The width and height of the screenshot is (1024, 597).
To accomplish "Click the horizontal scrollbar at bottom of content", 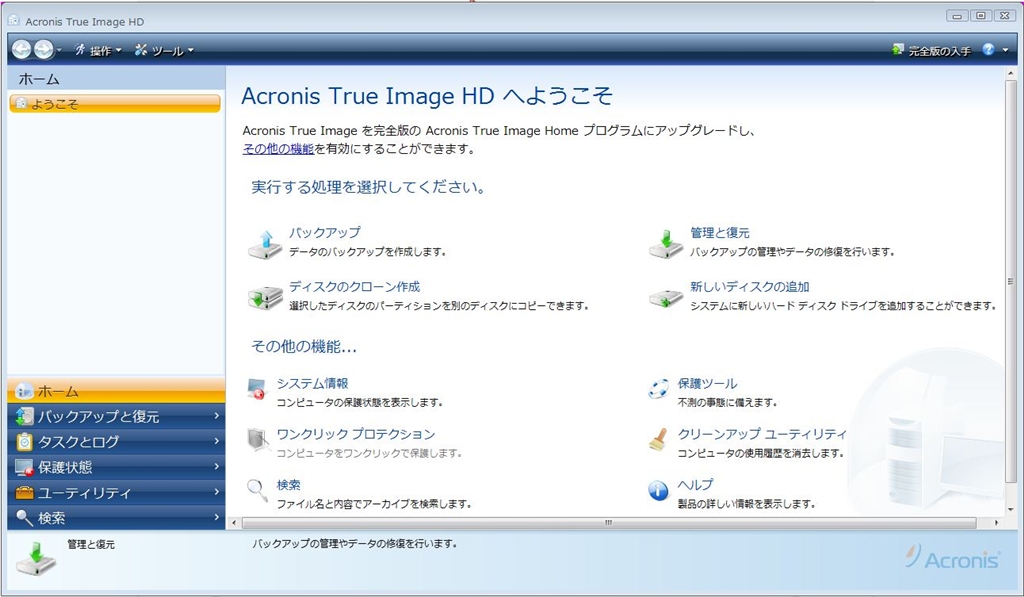I will click(x=609, y=523).
